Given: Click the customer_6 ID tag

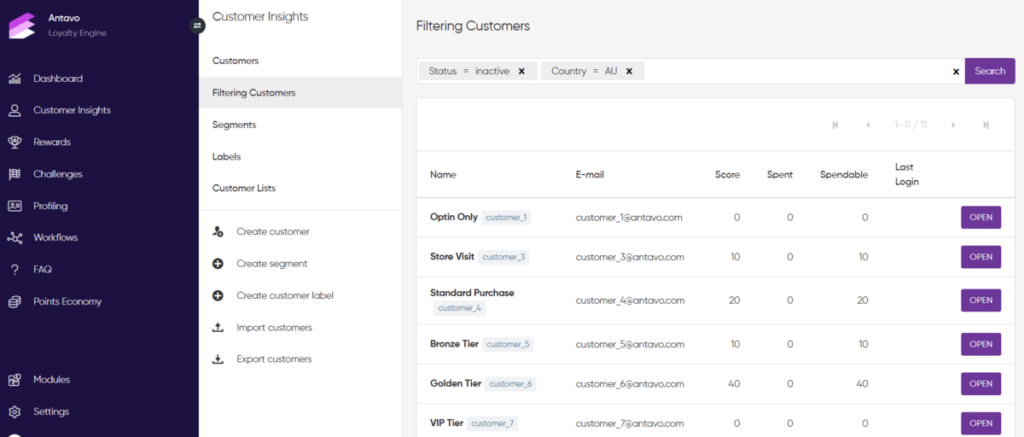Looking at the screenshot, I should (511, 384).
